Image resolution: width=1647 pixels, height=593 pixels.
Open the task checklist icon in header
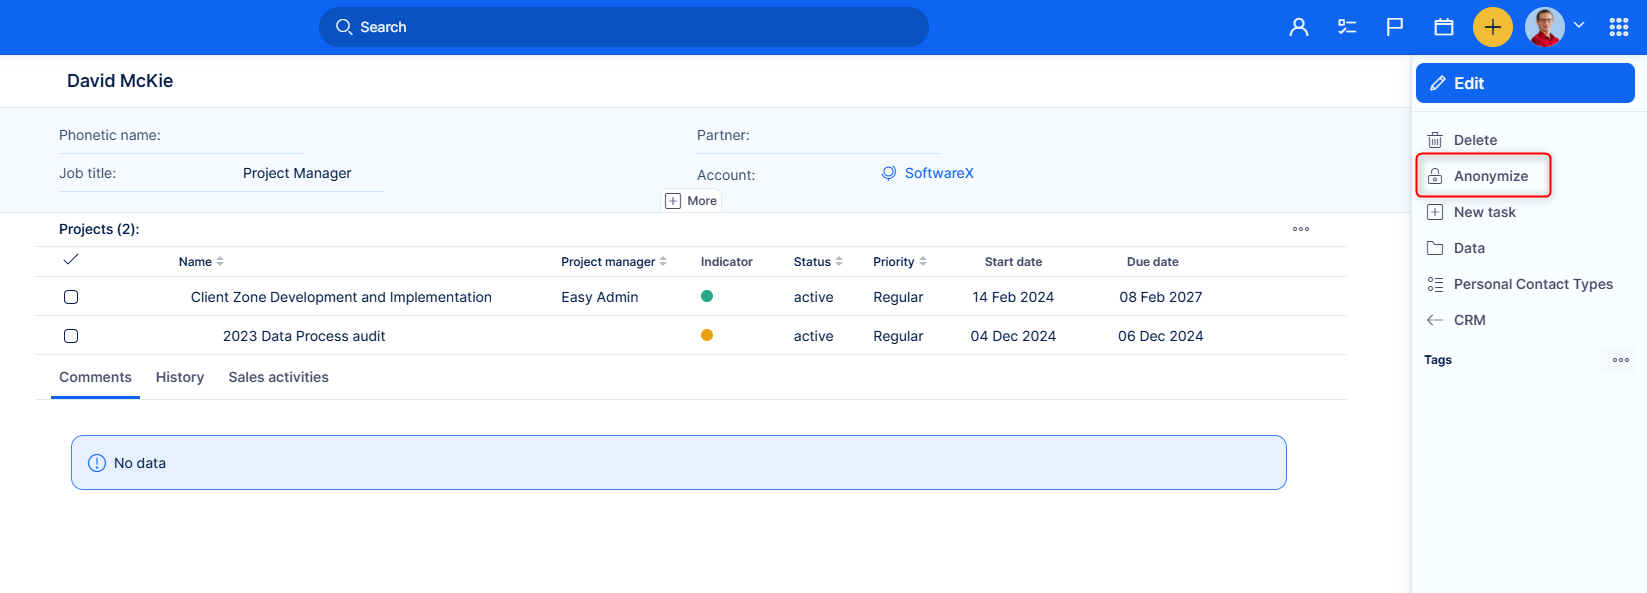(x=1347, y=27)
